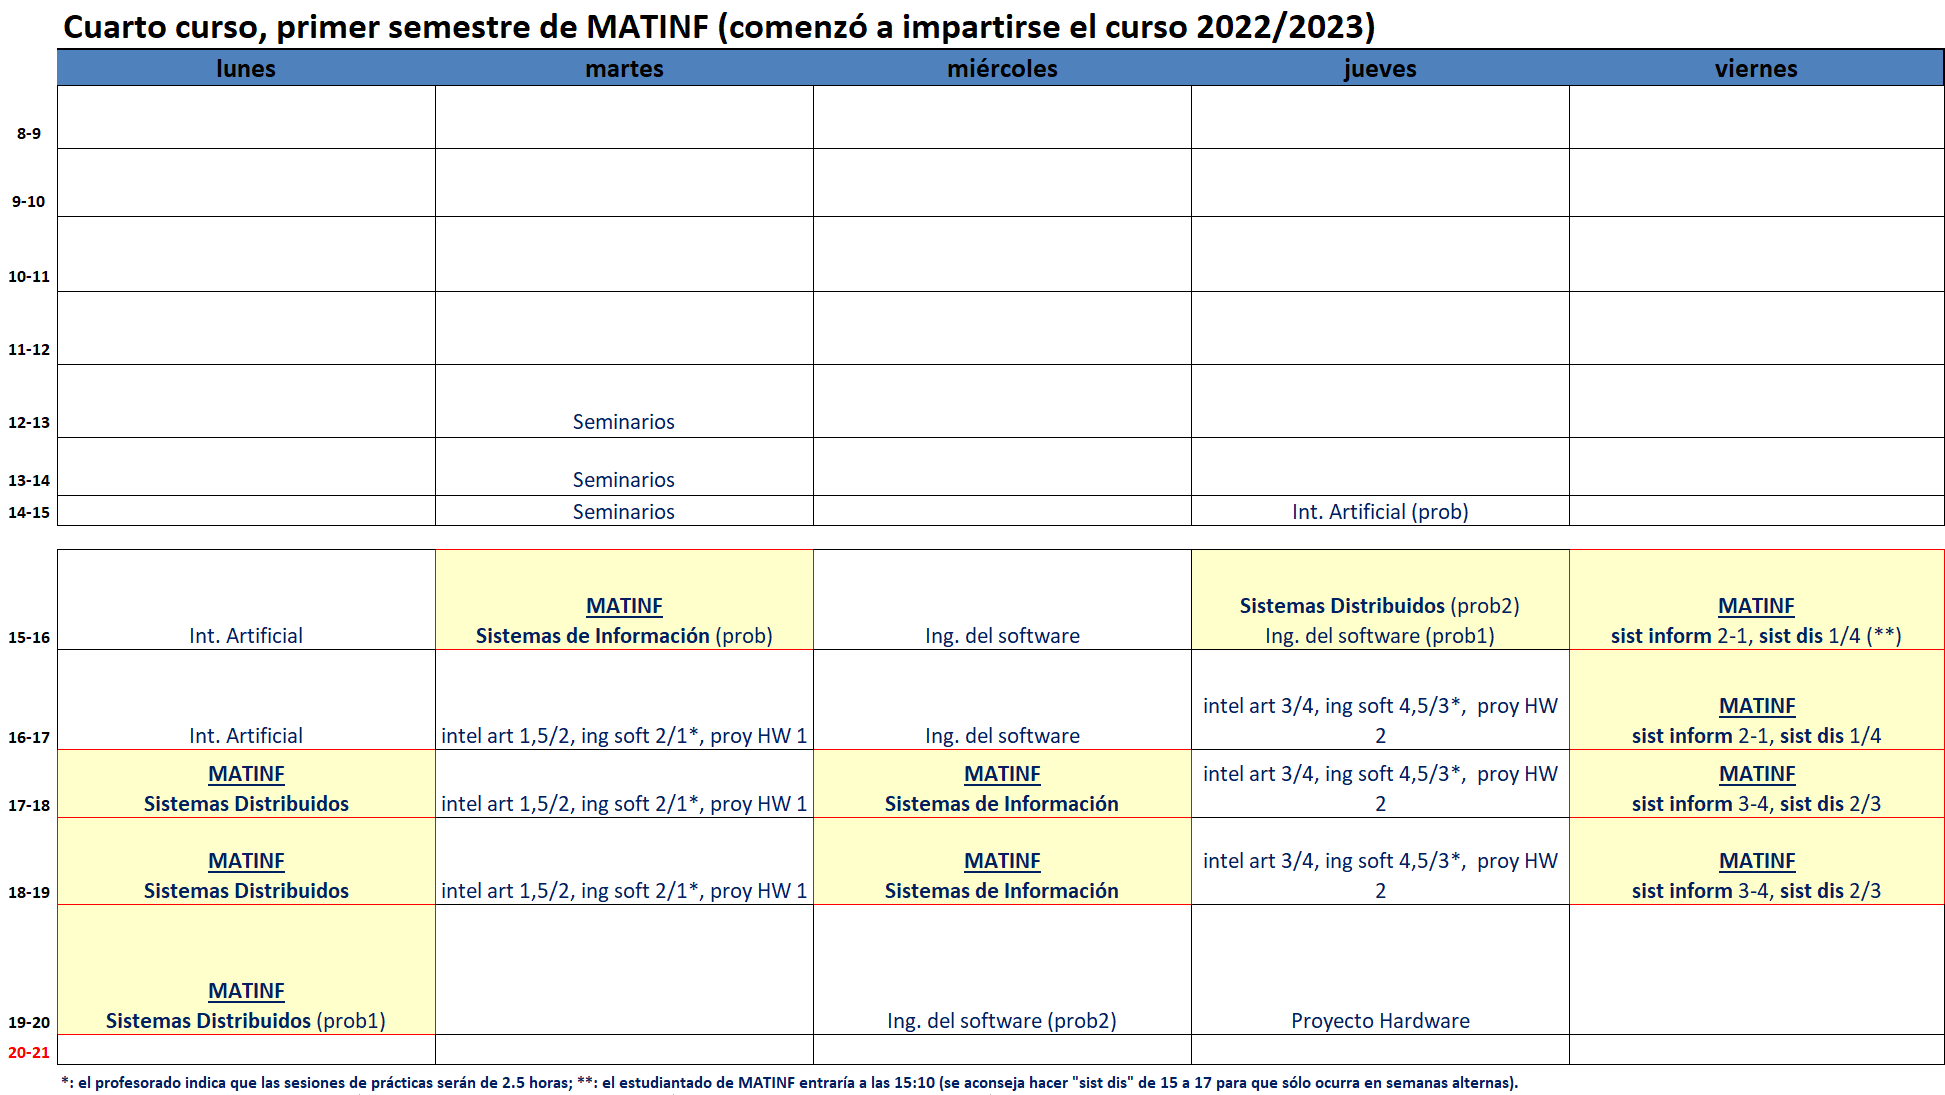Open MATINF link in viernes 17-18 cell
Screen dimensions: 1945x1095
1757,774
